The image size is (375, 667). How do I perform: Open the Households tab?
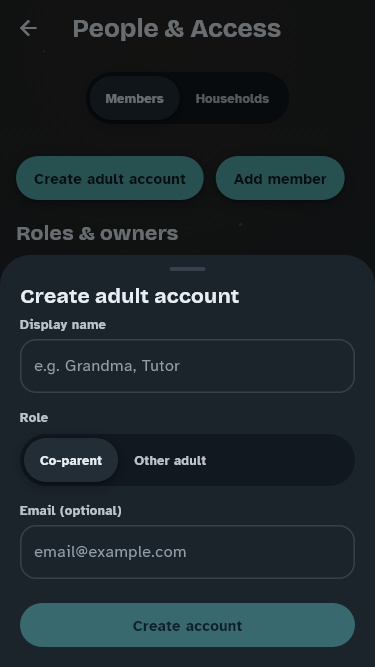[x=232, y=98]
